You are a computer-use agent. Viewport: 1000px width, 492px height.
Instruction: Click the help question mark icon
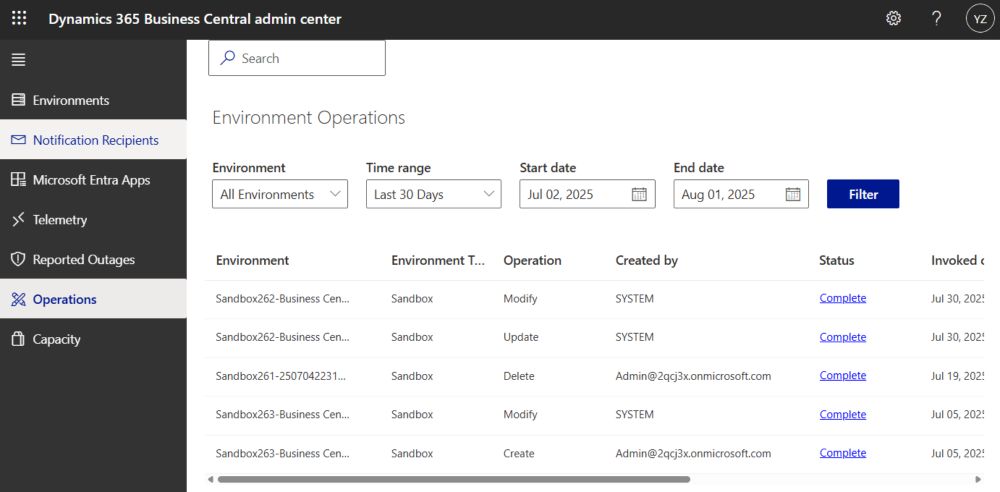[936, 19]
